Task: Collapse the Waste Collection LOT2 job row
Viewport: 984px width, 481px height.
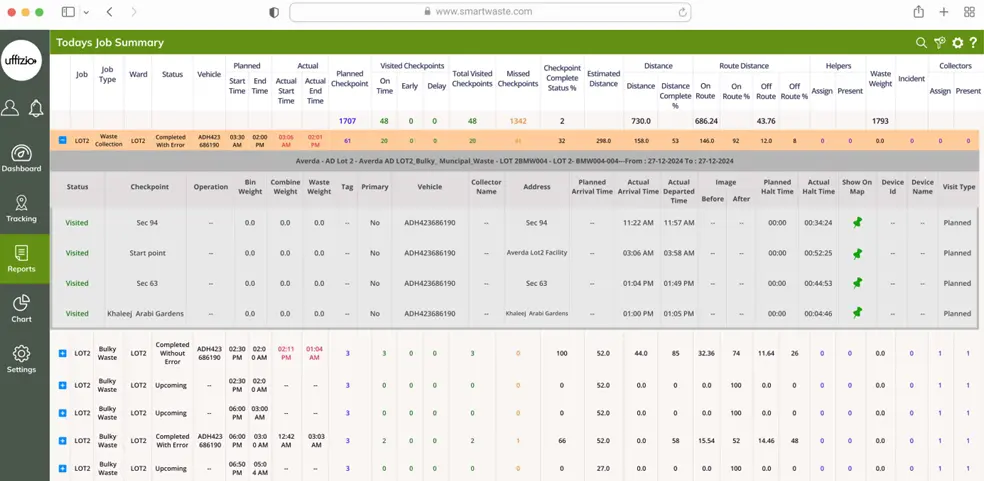Action: [62, 141]
